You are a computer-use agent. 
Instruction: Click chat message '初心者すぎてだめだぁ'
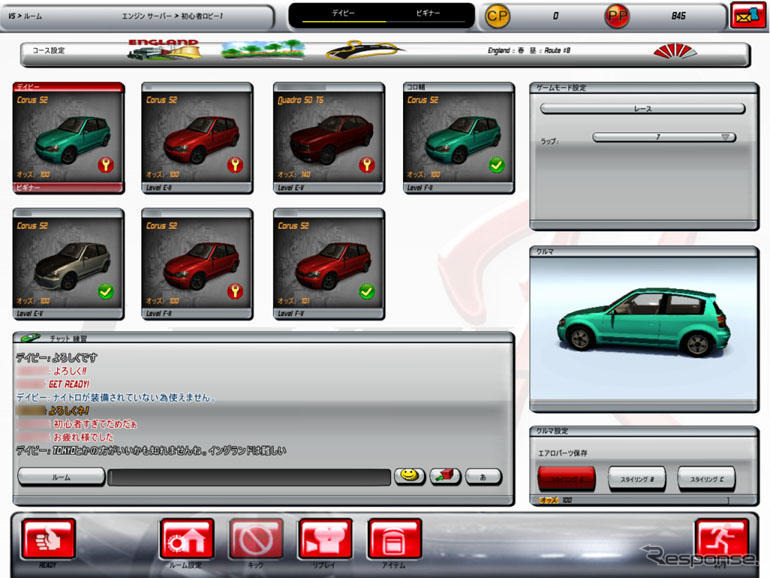pos(95,424)
